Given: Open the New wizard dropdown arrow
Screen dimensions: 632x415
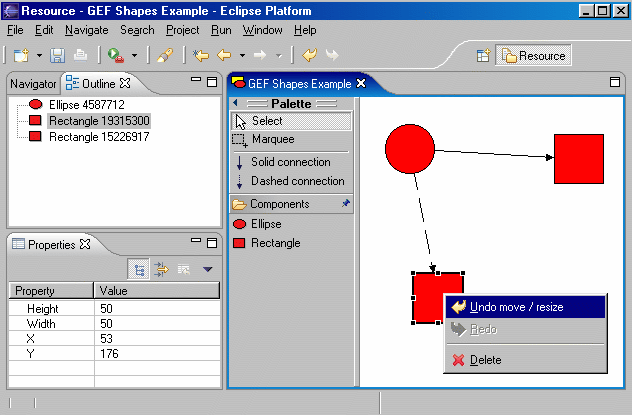Looking at the screenshot, I should coord(37,56).
